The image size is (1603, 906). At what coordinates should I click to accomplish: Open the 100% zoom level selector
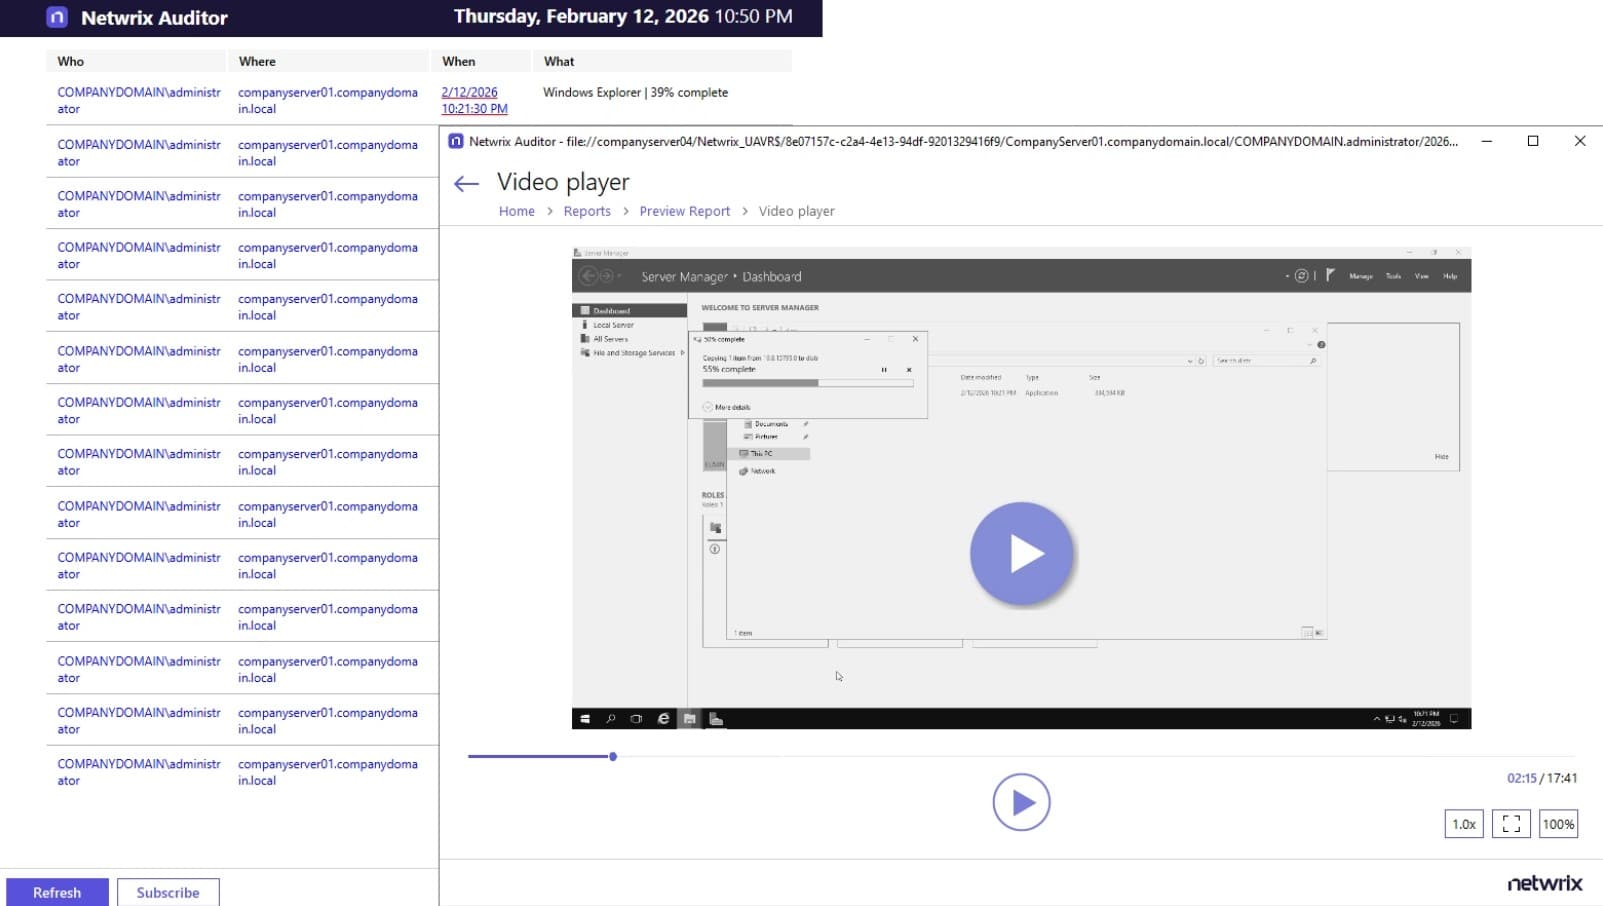[1558, 824]
